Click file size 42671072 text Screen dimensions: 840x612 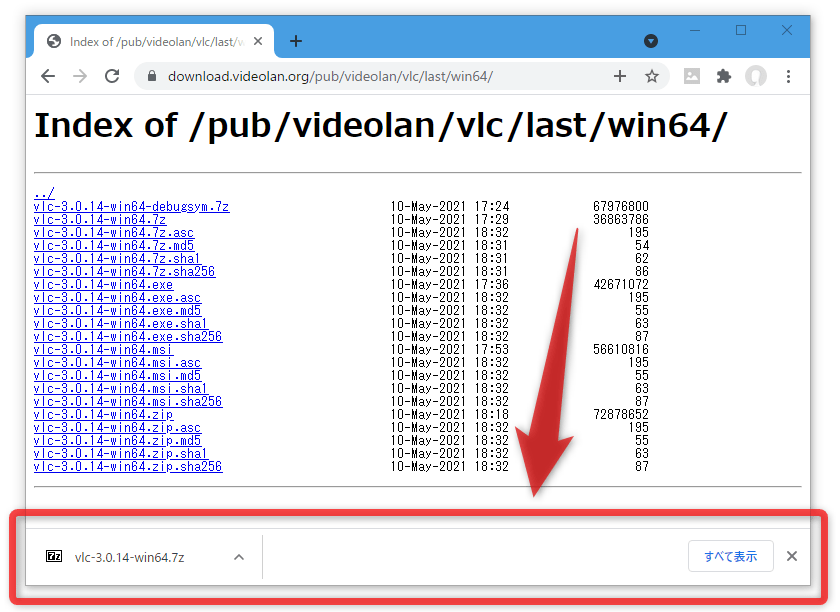point(621,285)
